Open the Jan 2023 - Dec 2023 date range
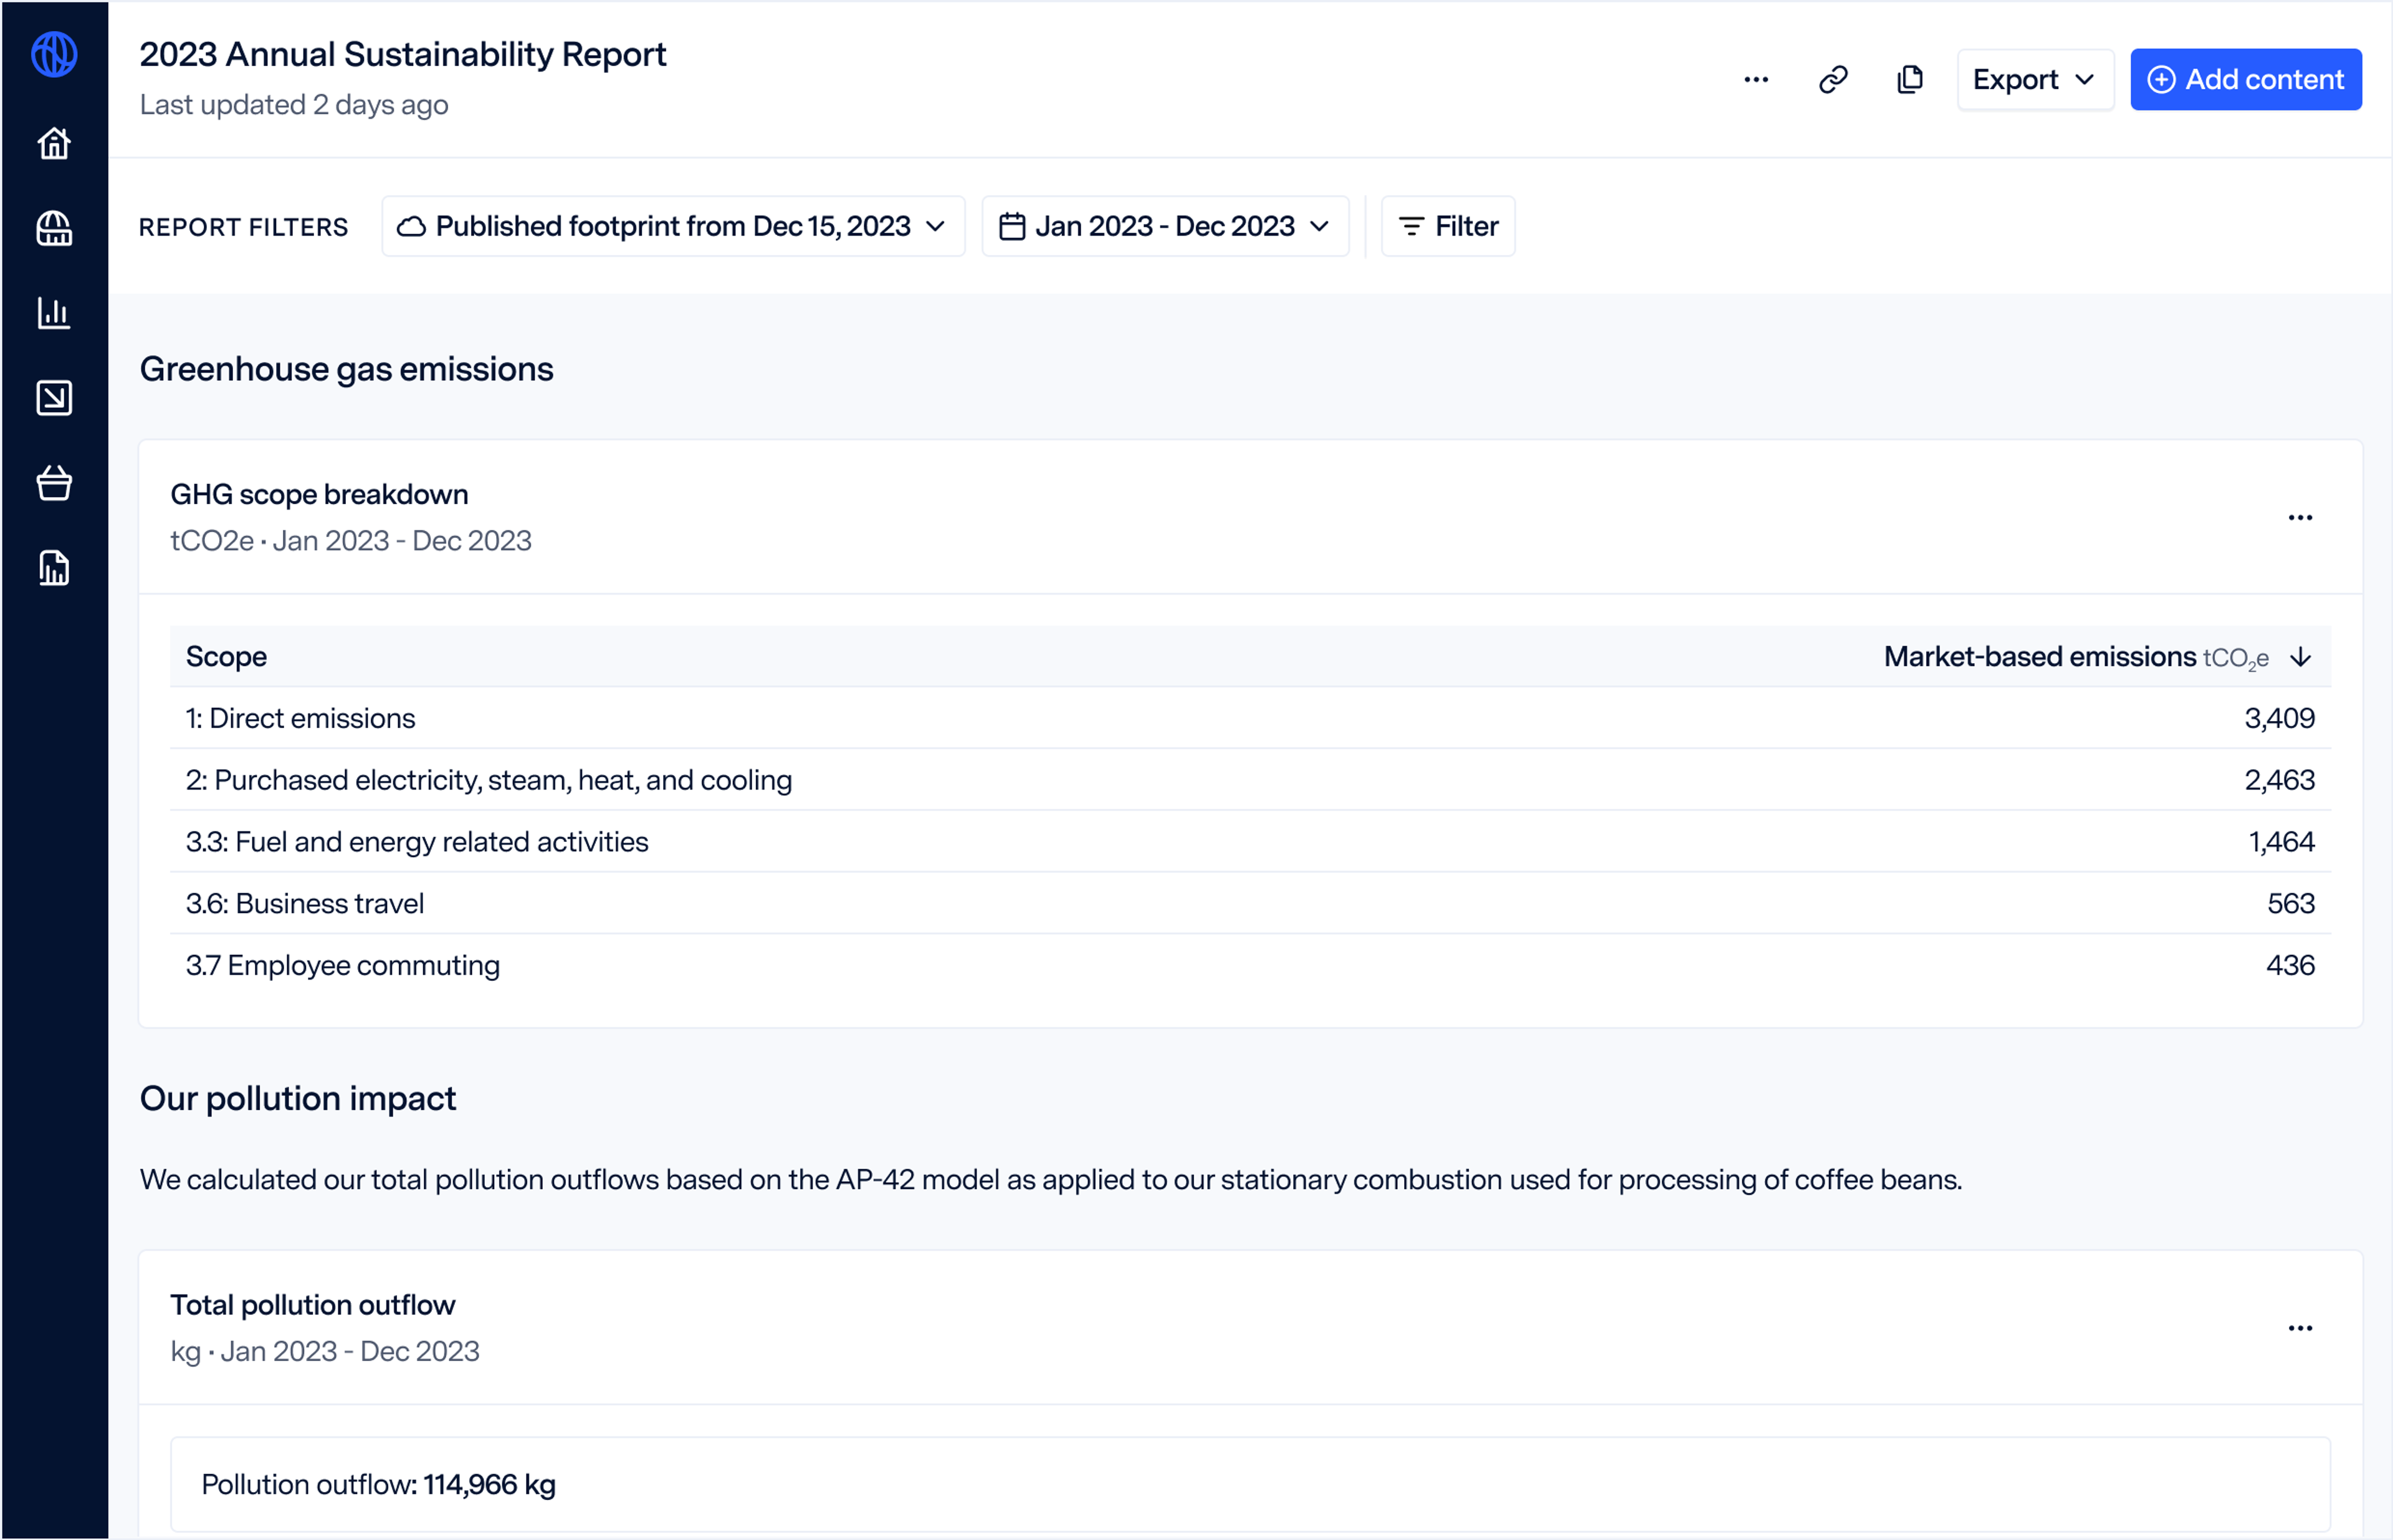 click(x=1164, y=226)
